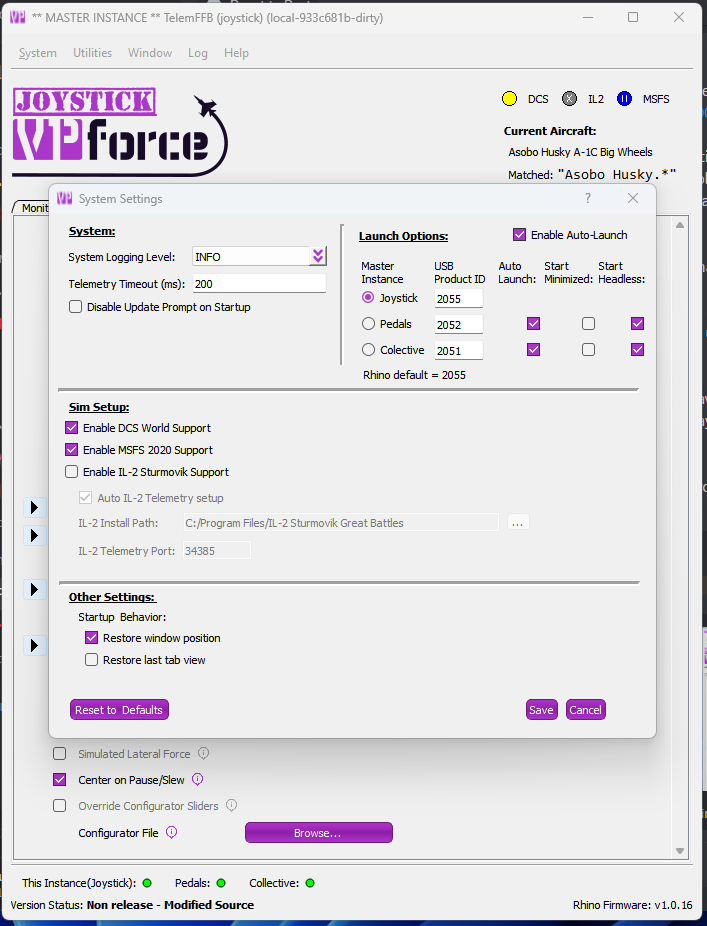Close the System Settings dialog
The width and height of the screenshot is (707, 926).
pos(633,198)
